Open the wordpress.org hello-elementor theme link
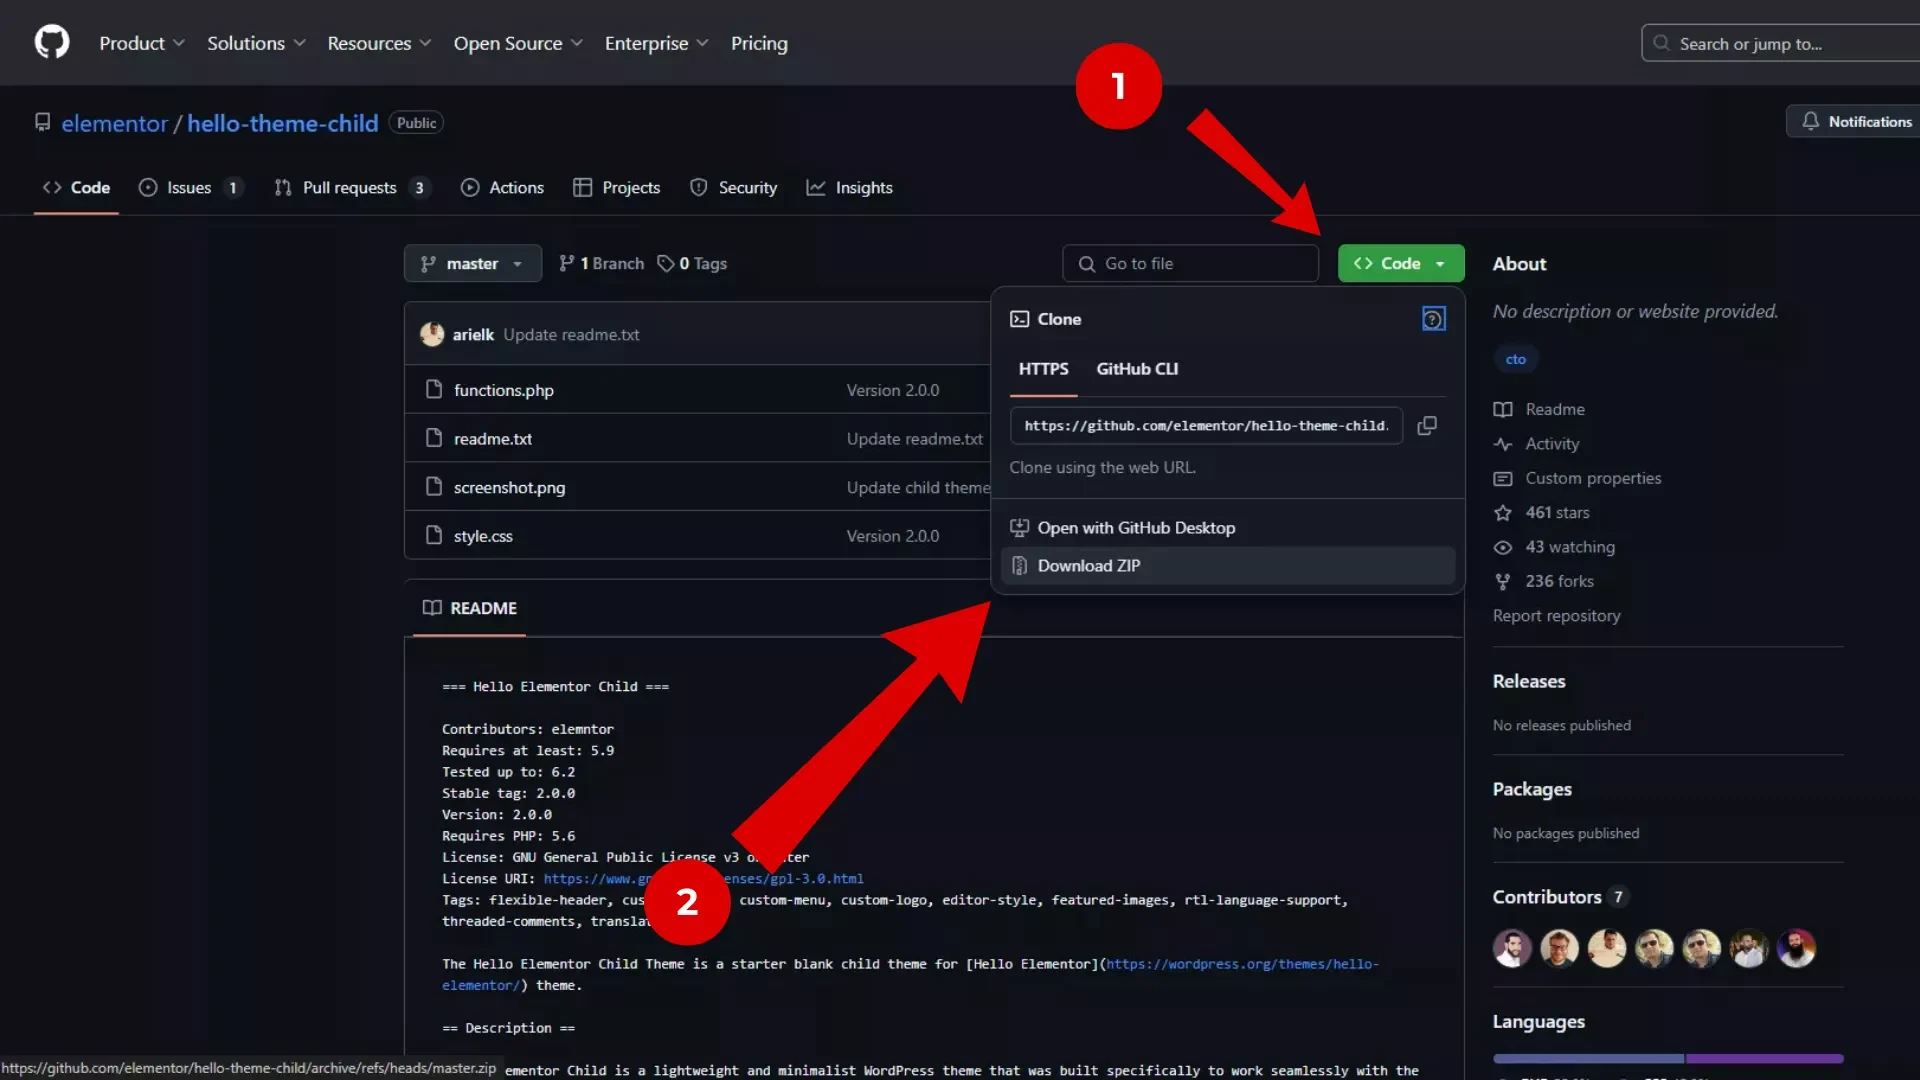Image resolution: width=1920 pixels, height=1080 pixels. (1242, 964)
